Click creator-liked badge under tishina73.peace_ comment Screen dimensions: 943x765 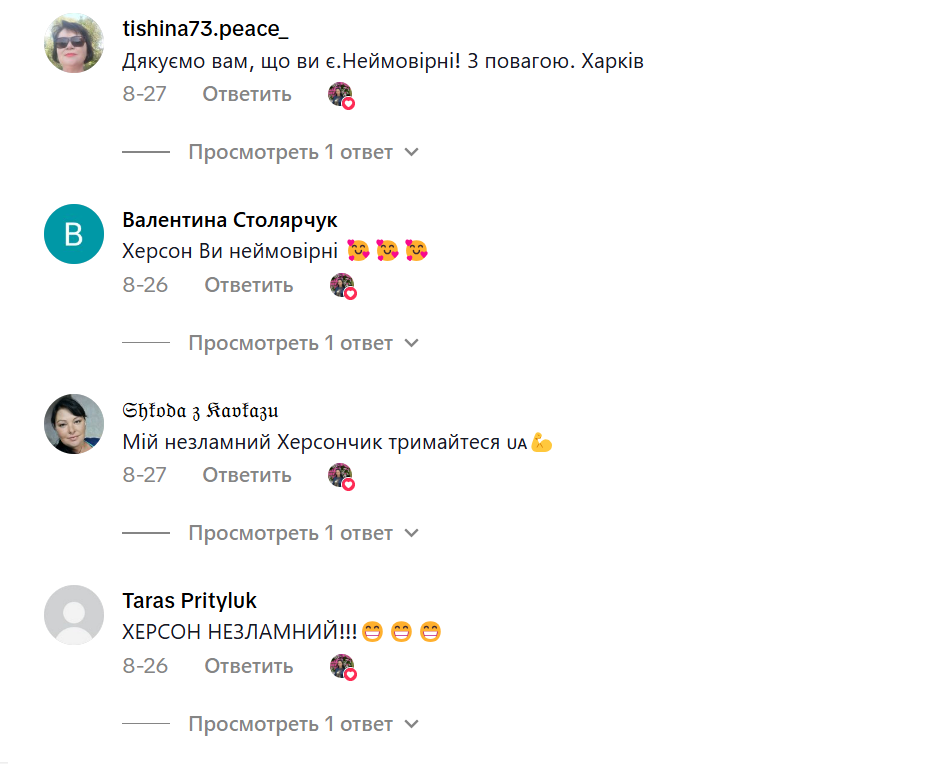341,95
